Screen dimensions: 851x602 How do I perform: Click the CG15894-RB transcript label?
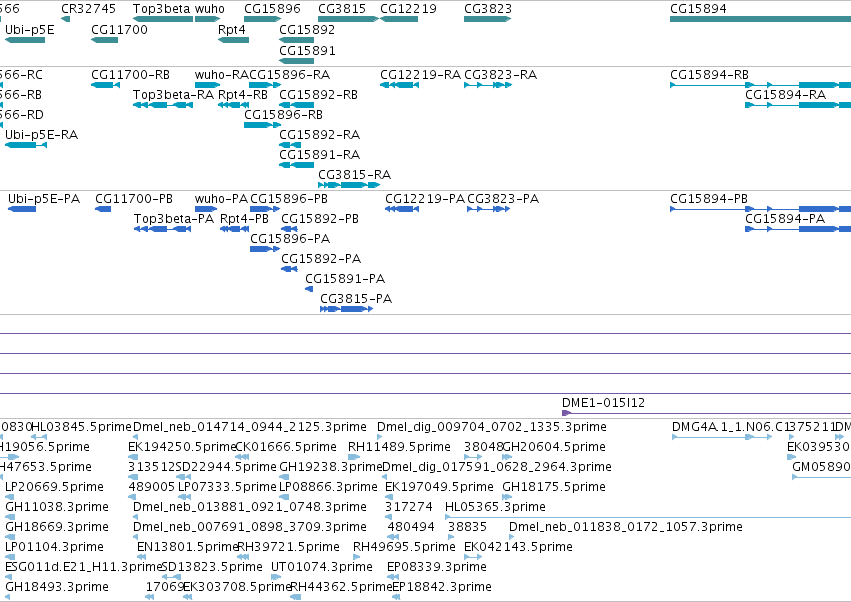point(709,74)
